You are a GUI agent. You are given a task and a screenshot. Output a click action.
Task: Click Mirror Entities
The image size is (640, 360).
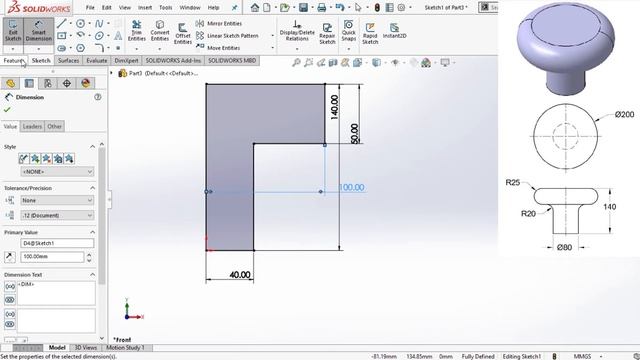coord(219,24)
